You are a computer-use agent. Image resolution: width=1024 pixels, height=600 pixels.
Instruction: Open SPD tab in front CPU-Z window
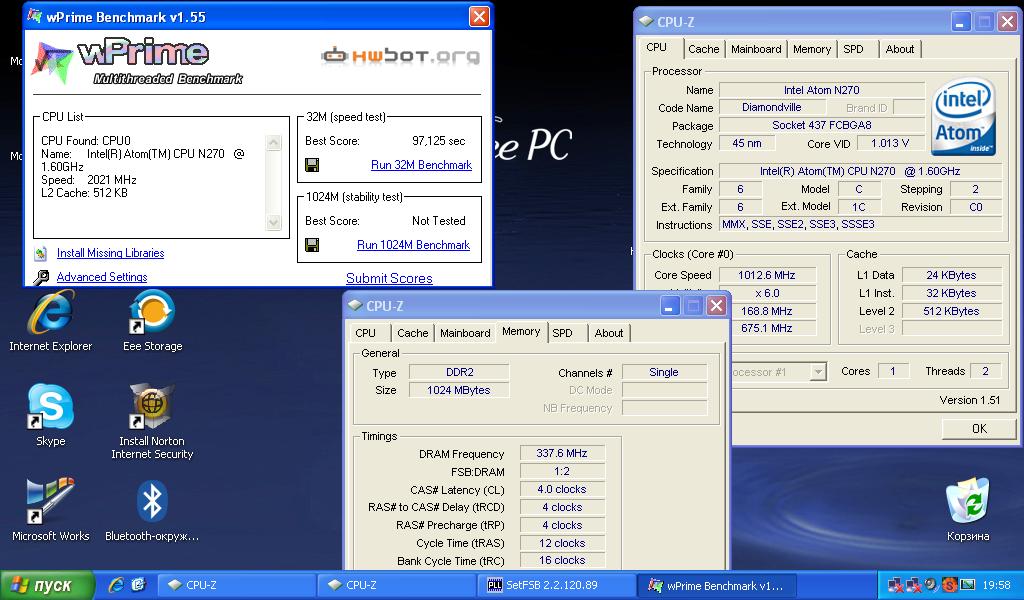coord(562,333)
